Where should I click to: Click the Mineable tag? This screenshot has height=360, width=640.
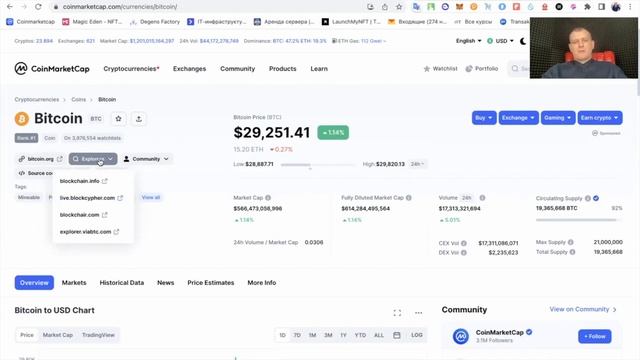pos(29,198)
